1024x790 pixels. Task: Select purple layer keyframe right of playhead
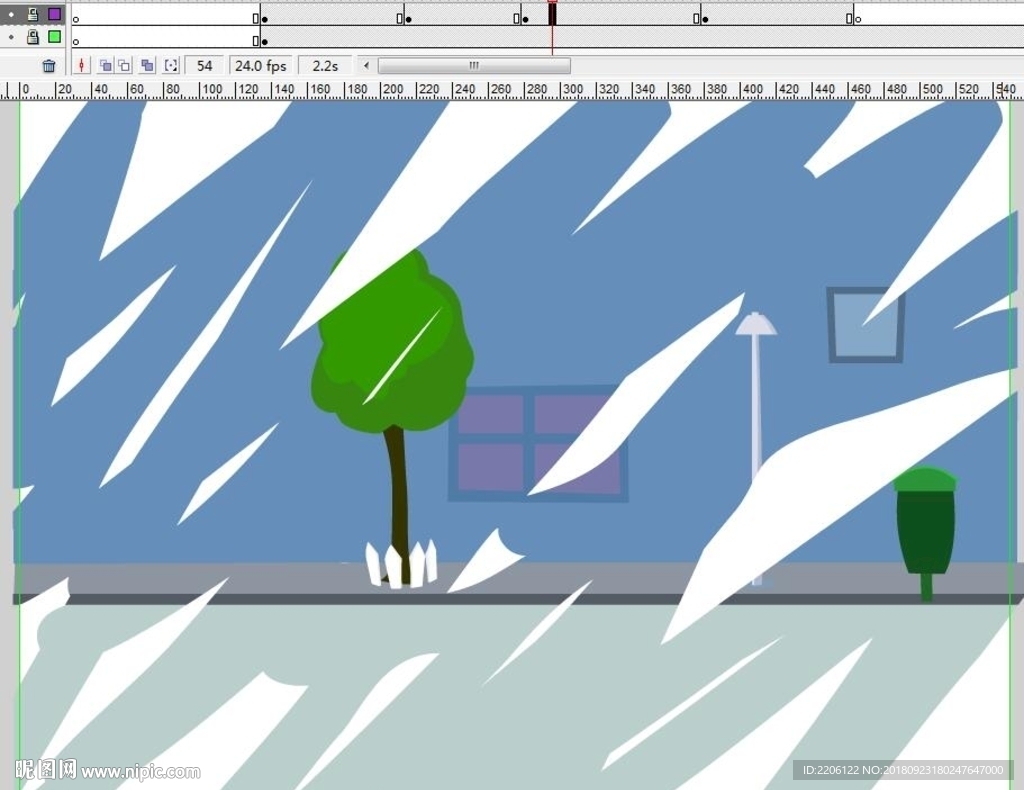(x=705, y=19)
